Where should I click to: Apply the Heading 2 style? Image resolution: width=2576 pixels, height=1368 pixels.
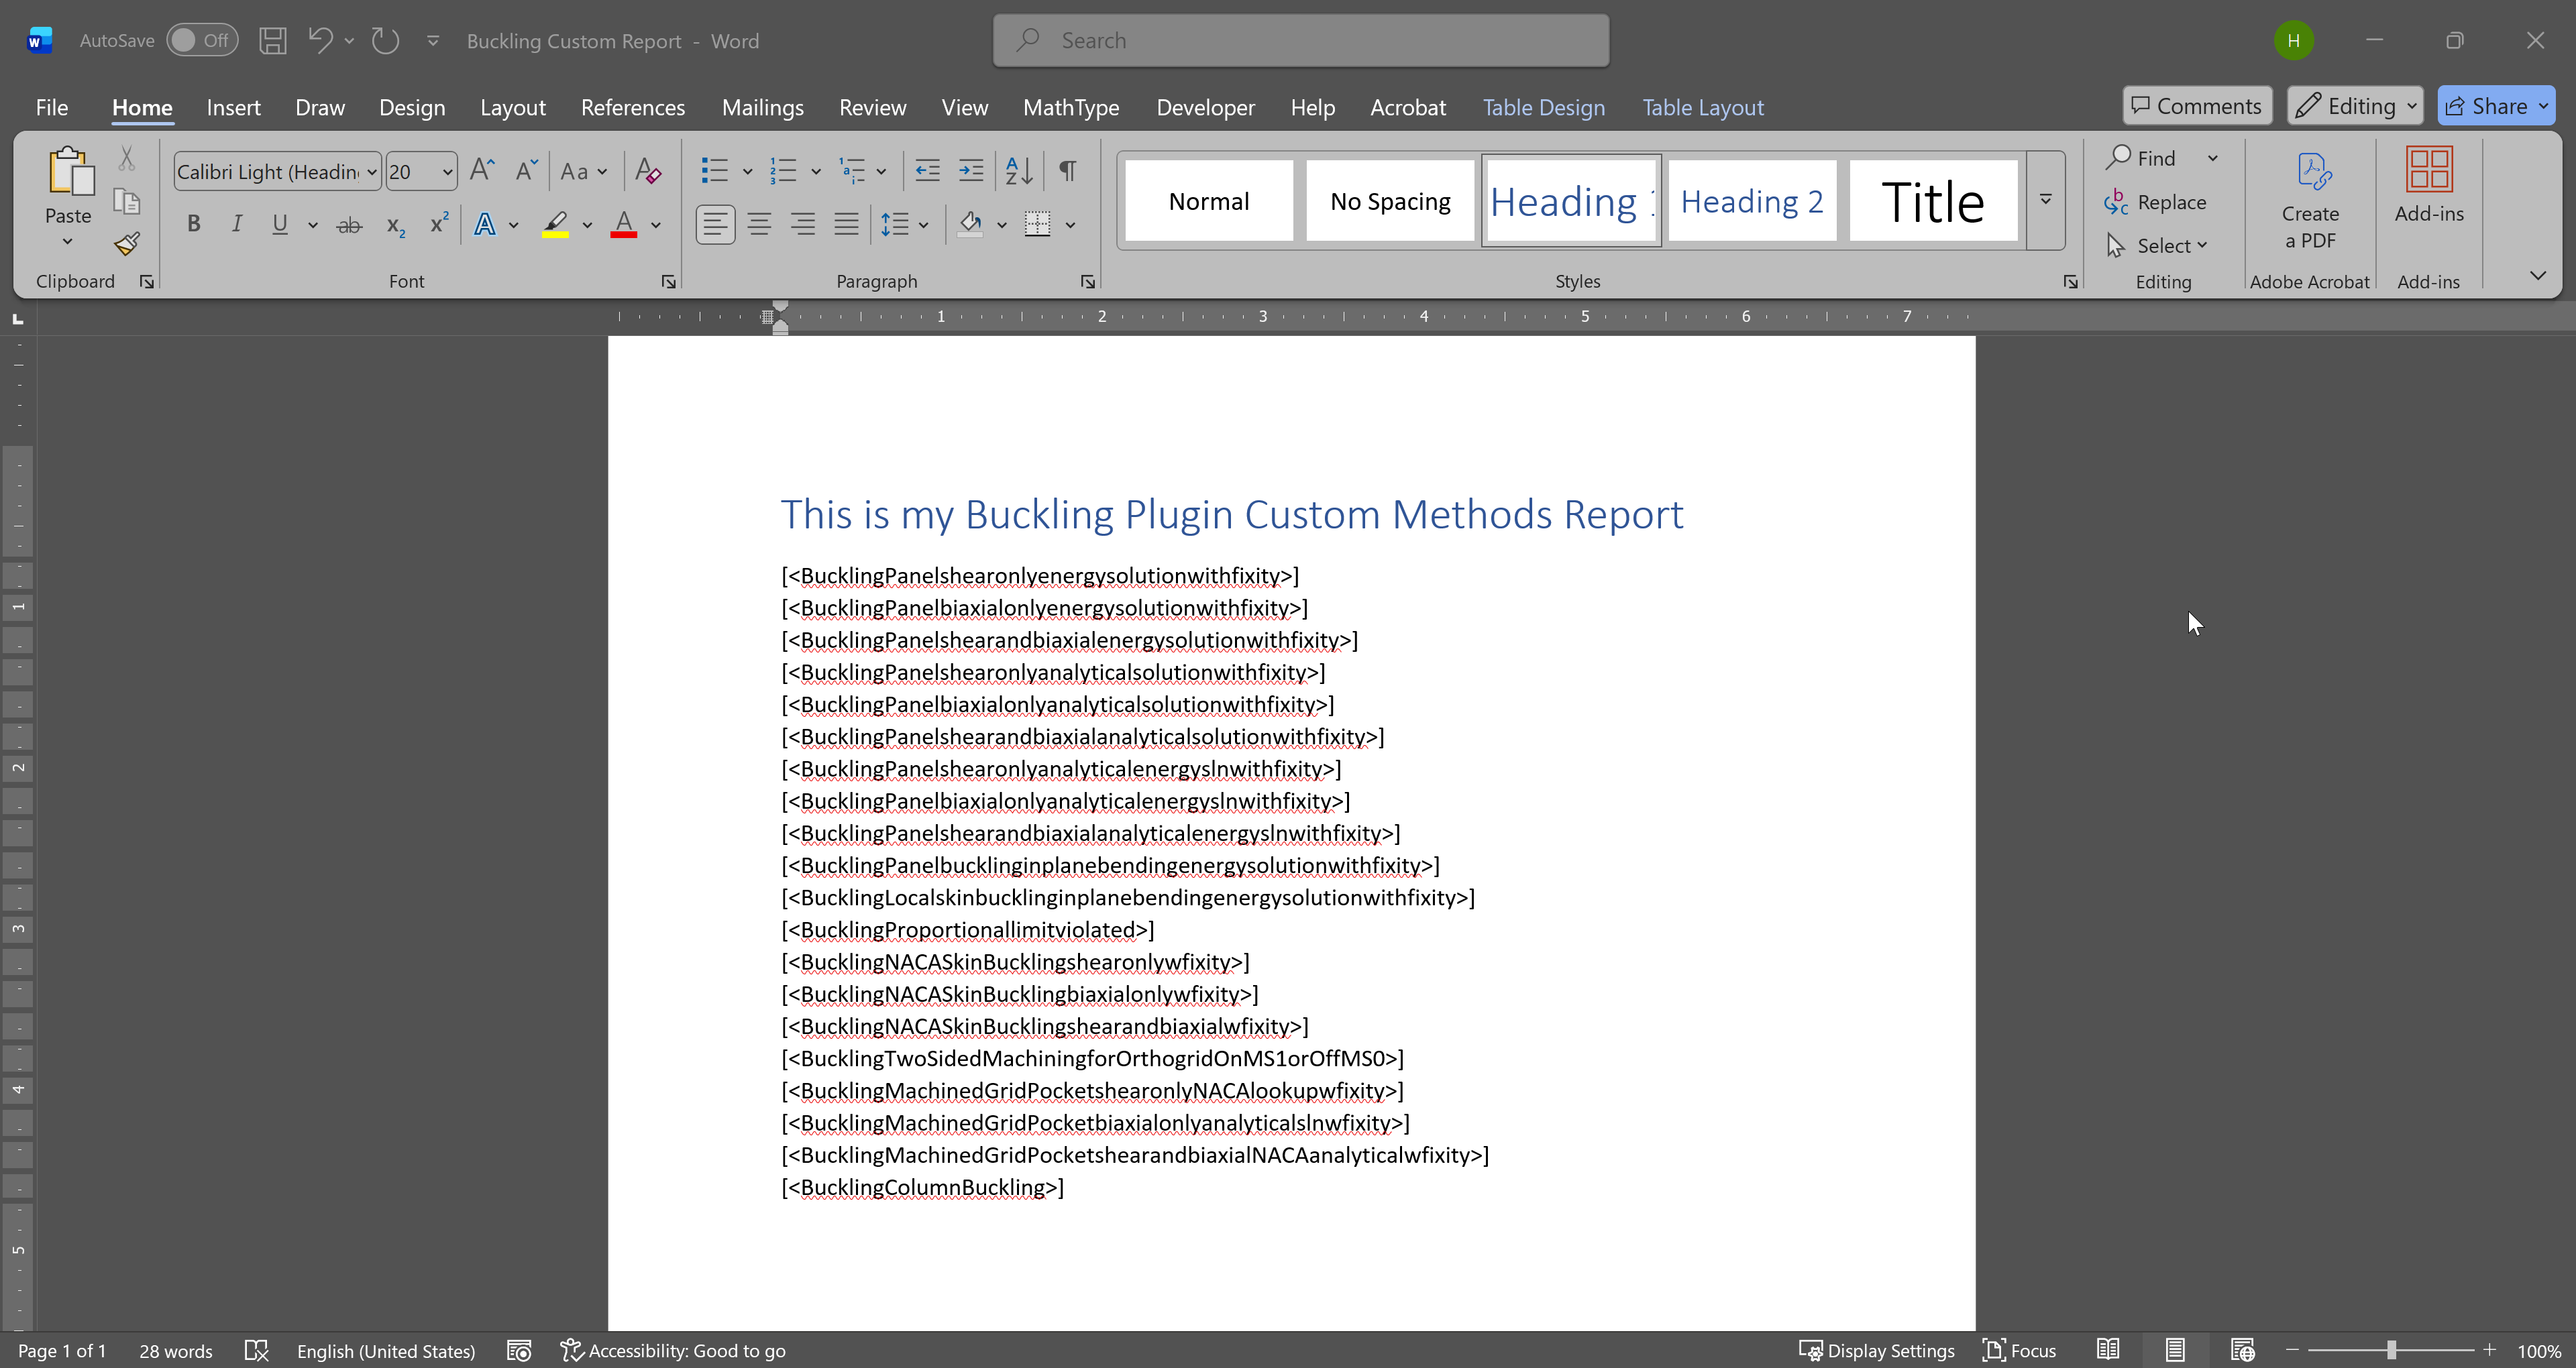(1752, 201)
